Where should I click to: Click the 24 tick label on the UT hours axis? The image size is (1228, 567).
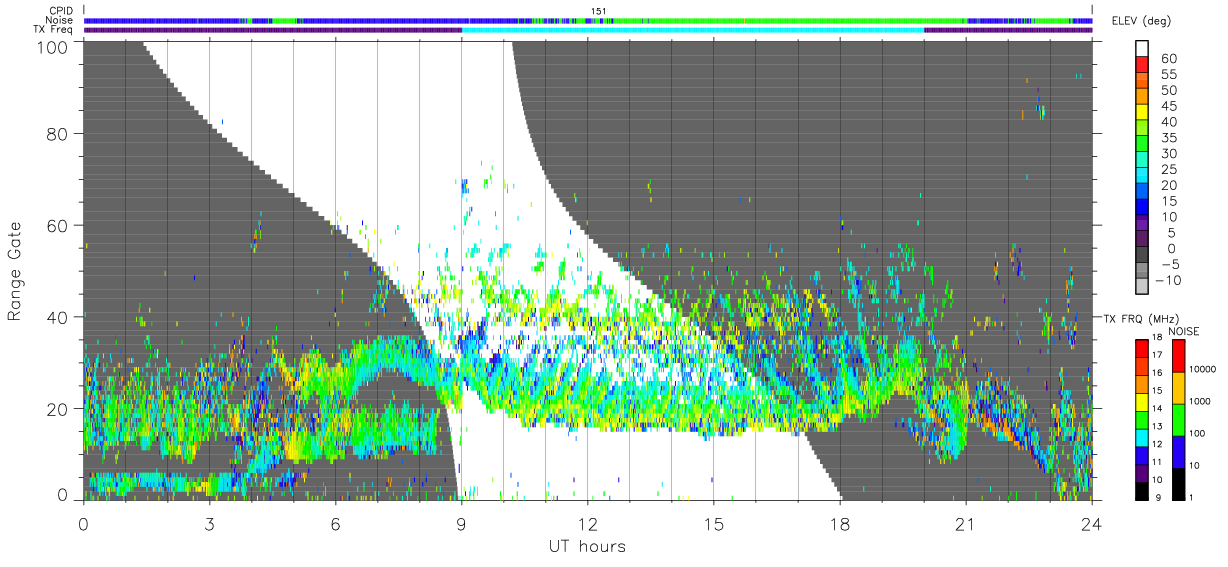tap(1092, 524)
